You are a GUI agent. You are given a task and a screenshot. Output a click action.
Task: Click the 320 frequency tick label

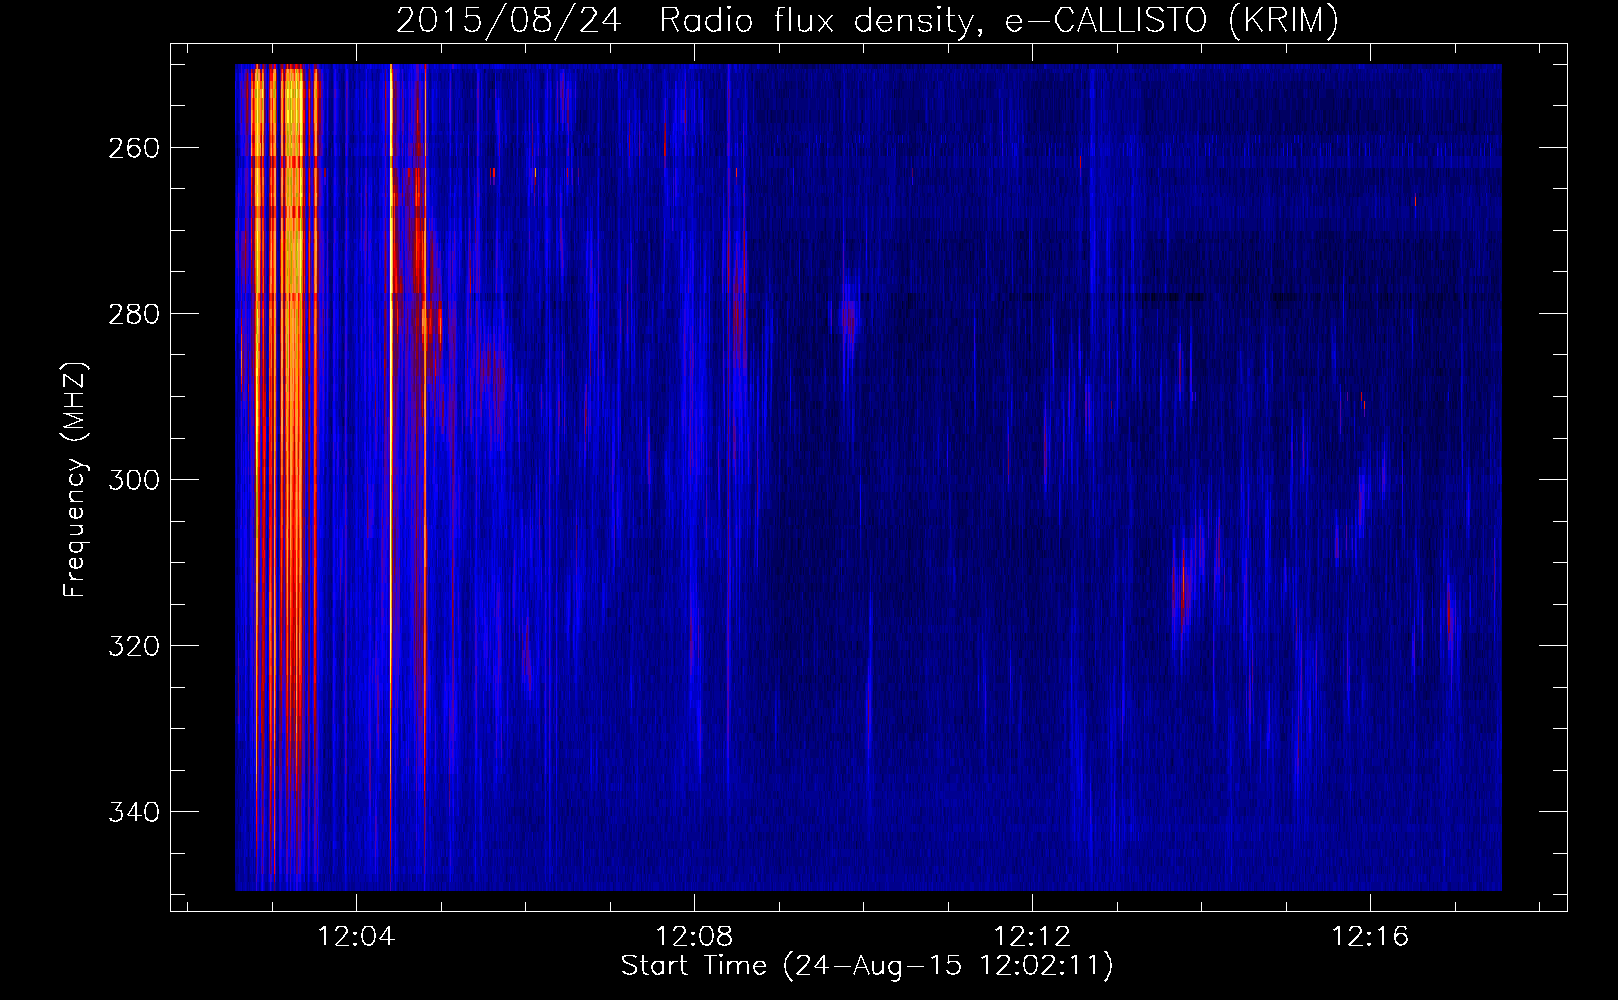133,646
